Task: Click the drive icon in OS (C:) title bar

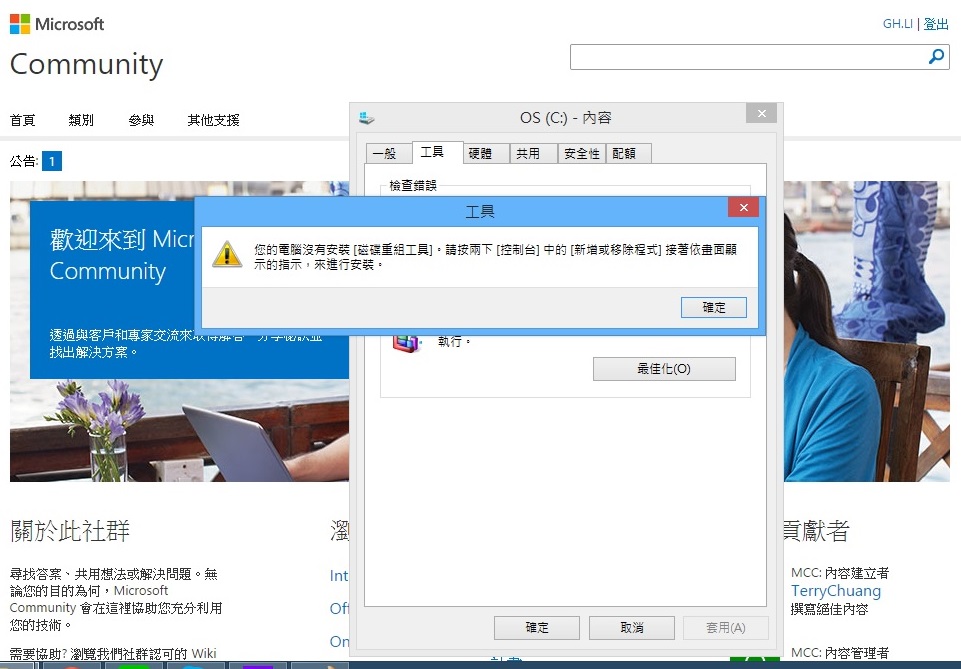Action: pos(367,118)
